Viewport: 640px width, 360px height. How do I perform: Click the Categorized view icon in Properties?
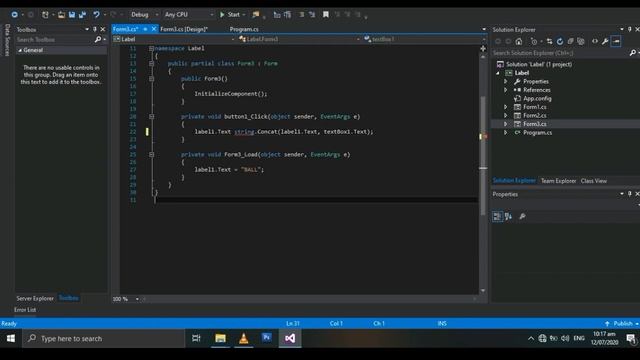click(497, 217)
